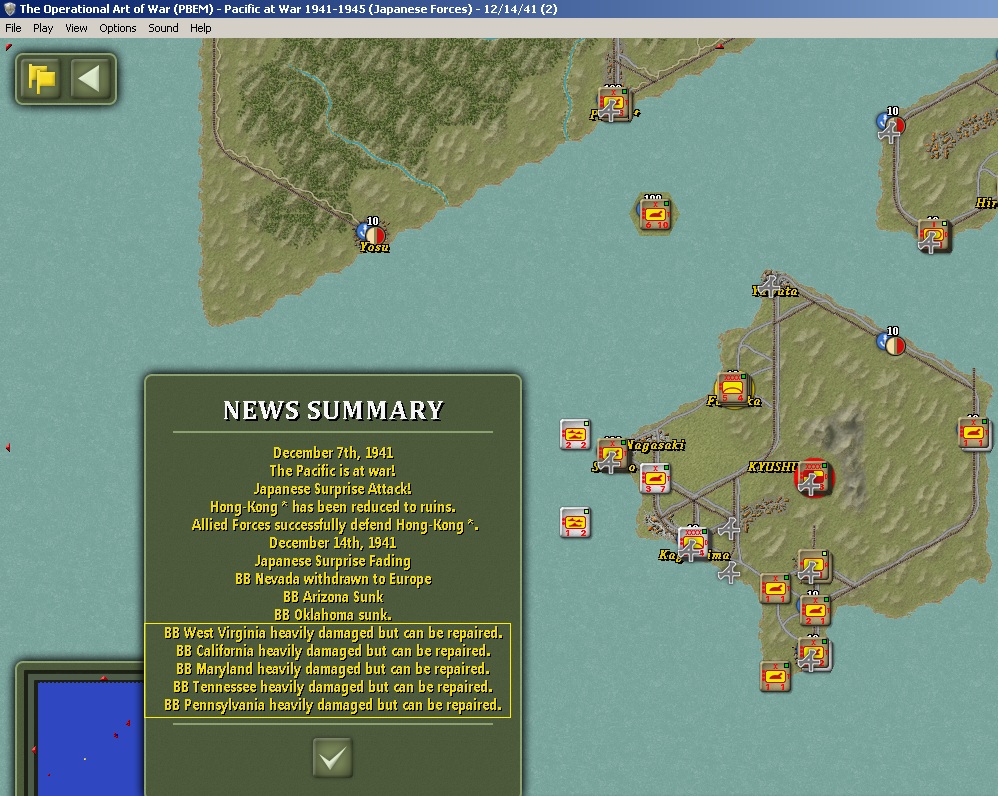Click the 'Japanese Surprise Fading' line

pos(333,561)
